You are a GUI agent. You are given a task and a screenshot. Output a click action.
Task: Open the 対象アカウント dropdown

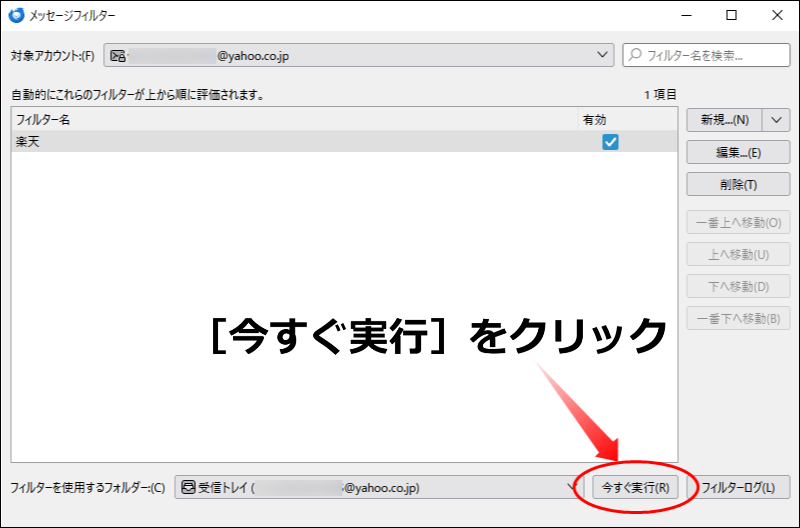point(359,55)
